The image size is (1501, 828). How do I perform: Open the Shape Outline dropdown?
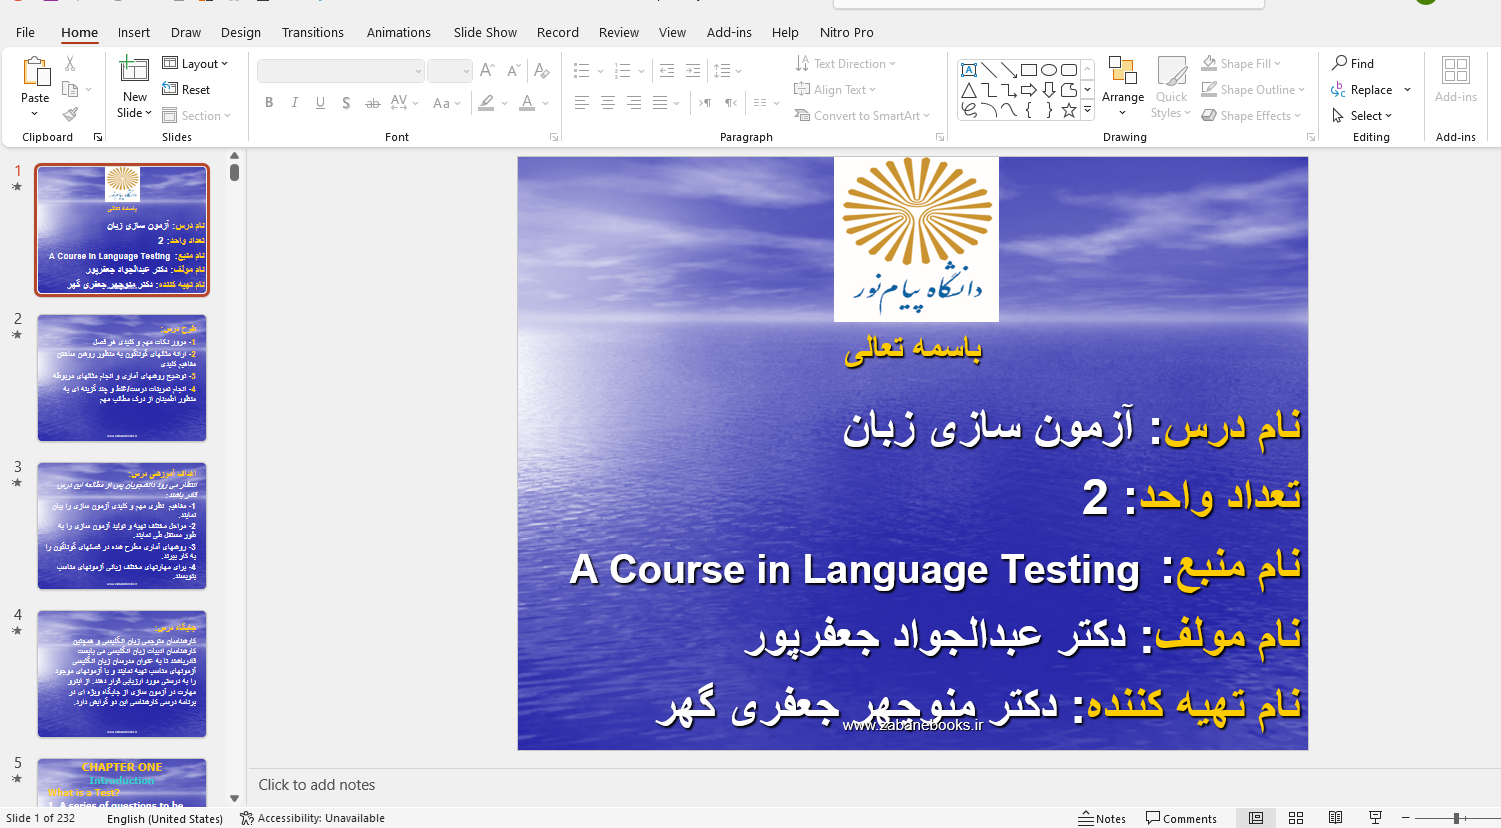[x=1254, y=89]
